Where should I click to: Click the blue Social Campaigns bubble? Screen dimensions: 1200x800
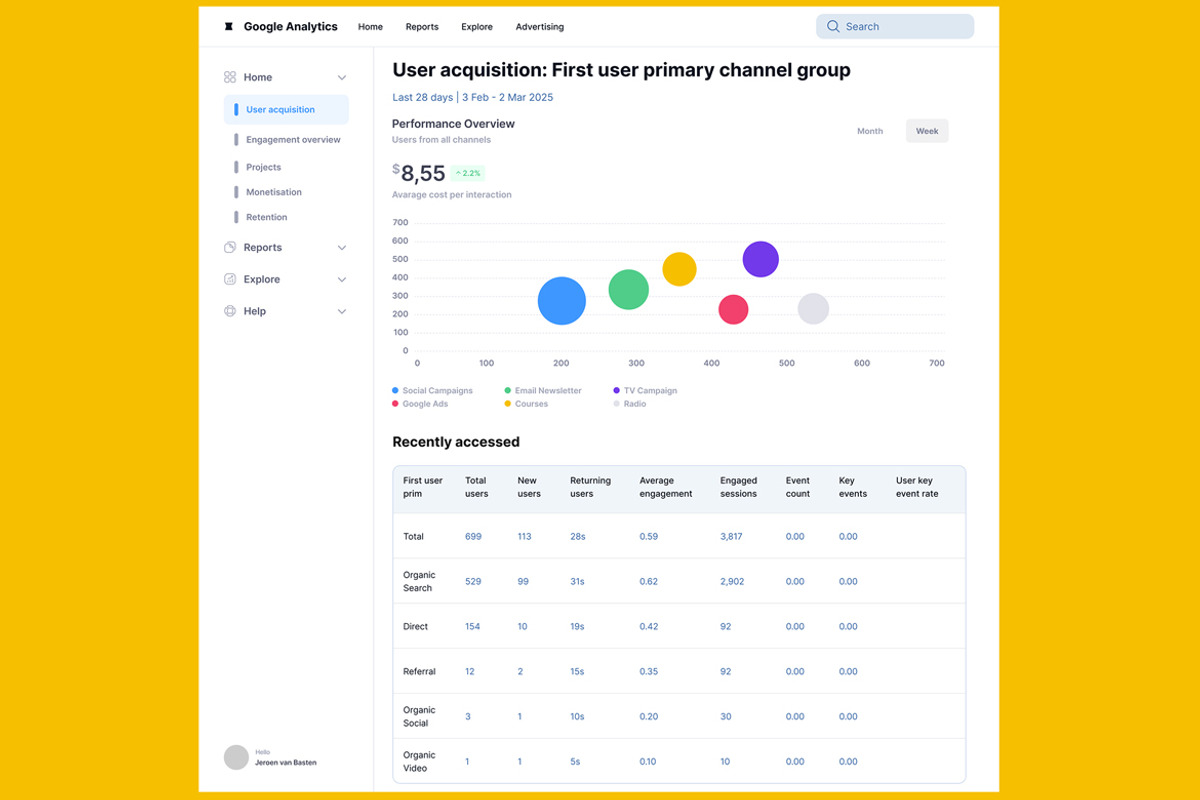click(x=562, y=301)
